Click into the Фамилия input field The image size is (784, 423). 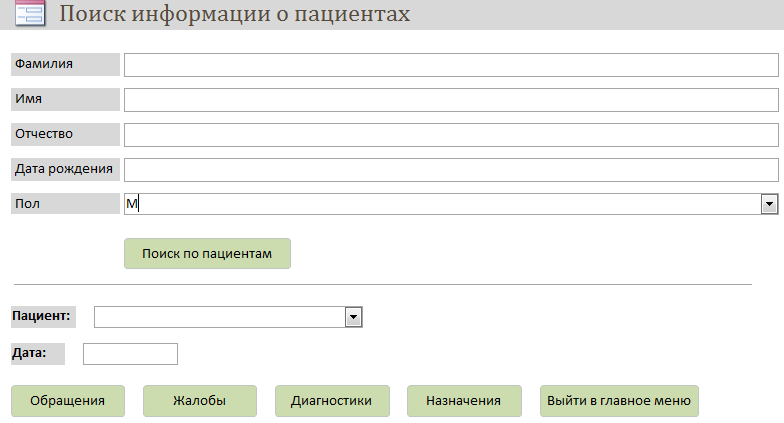coord(451,65)
